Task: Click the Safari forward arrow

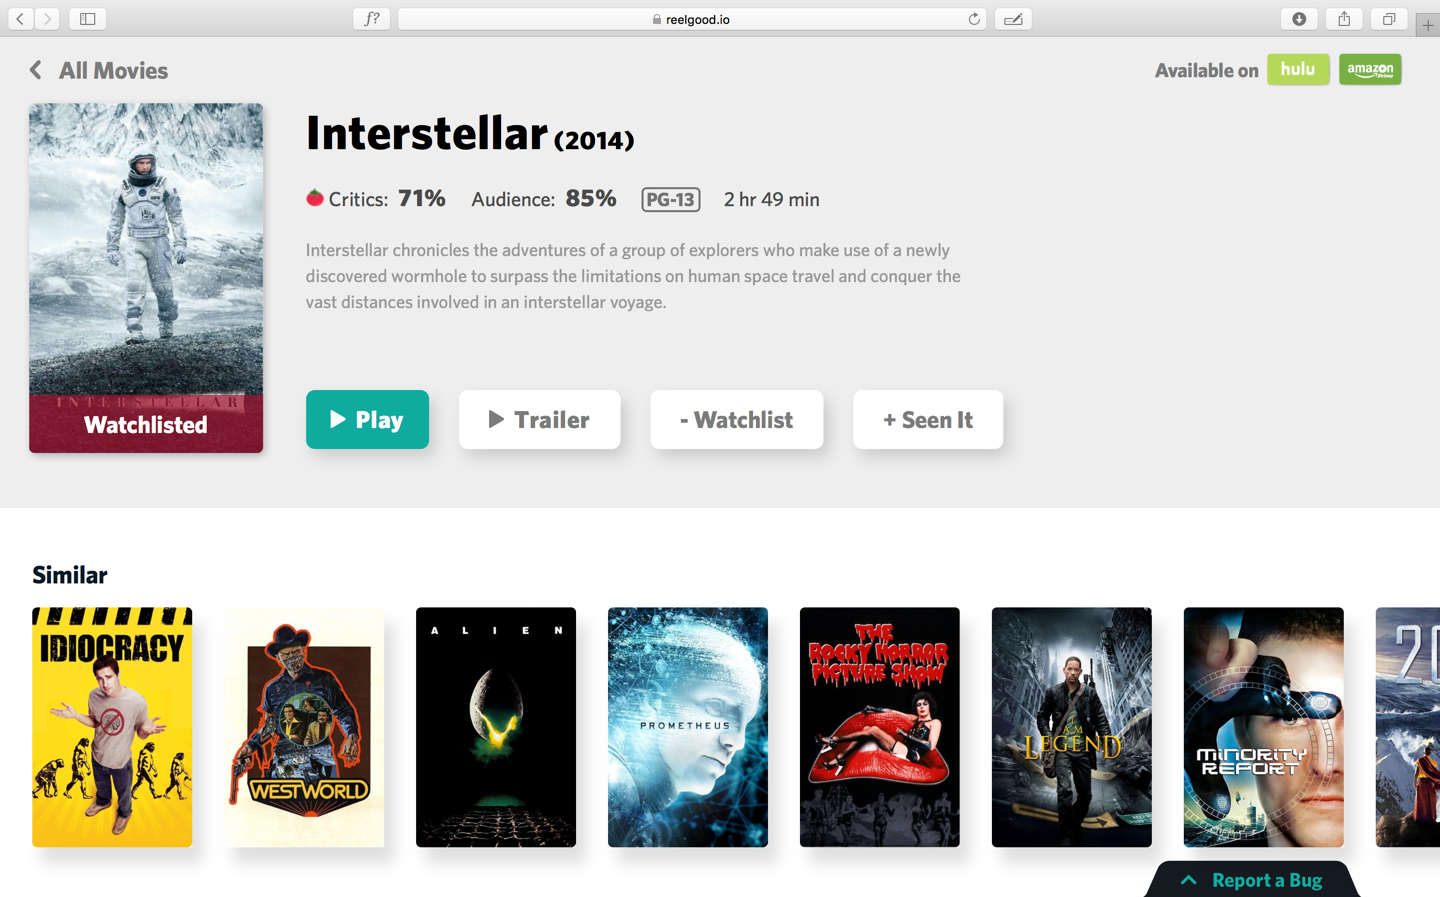Action: (47, 19)
